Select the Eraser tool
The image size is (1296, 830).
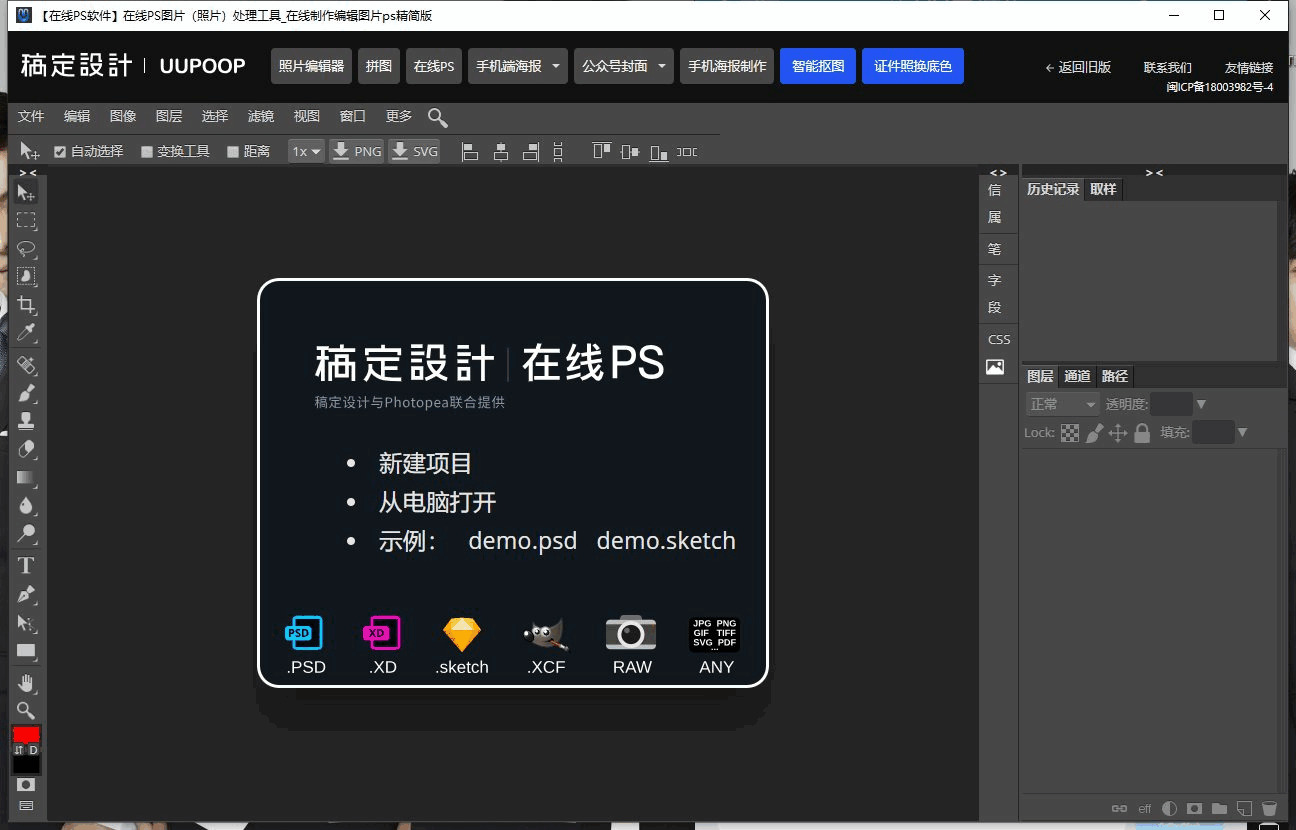26,449
